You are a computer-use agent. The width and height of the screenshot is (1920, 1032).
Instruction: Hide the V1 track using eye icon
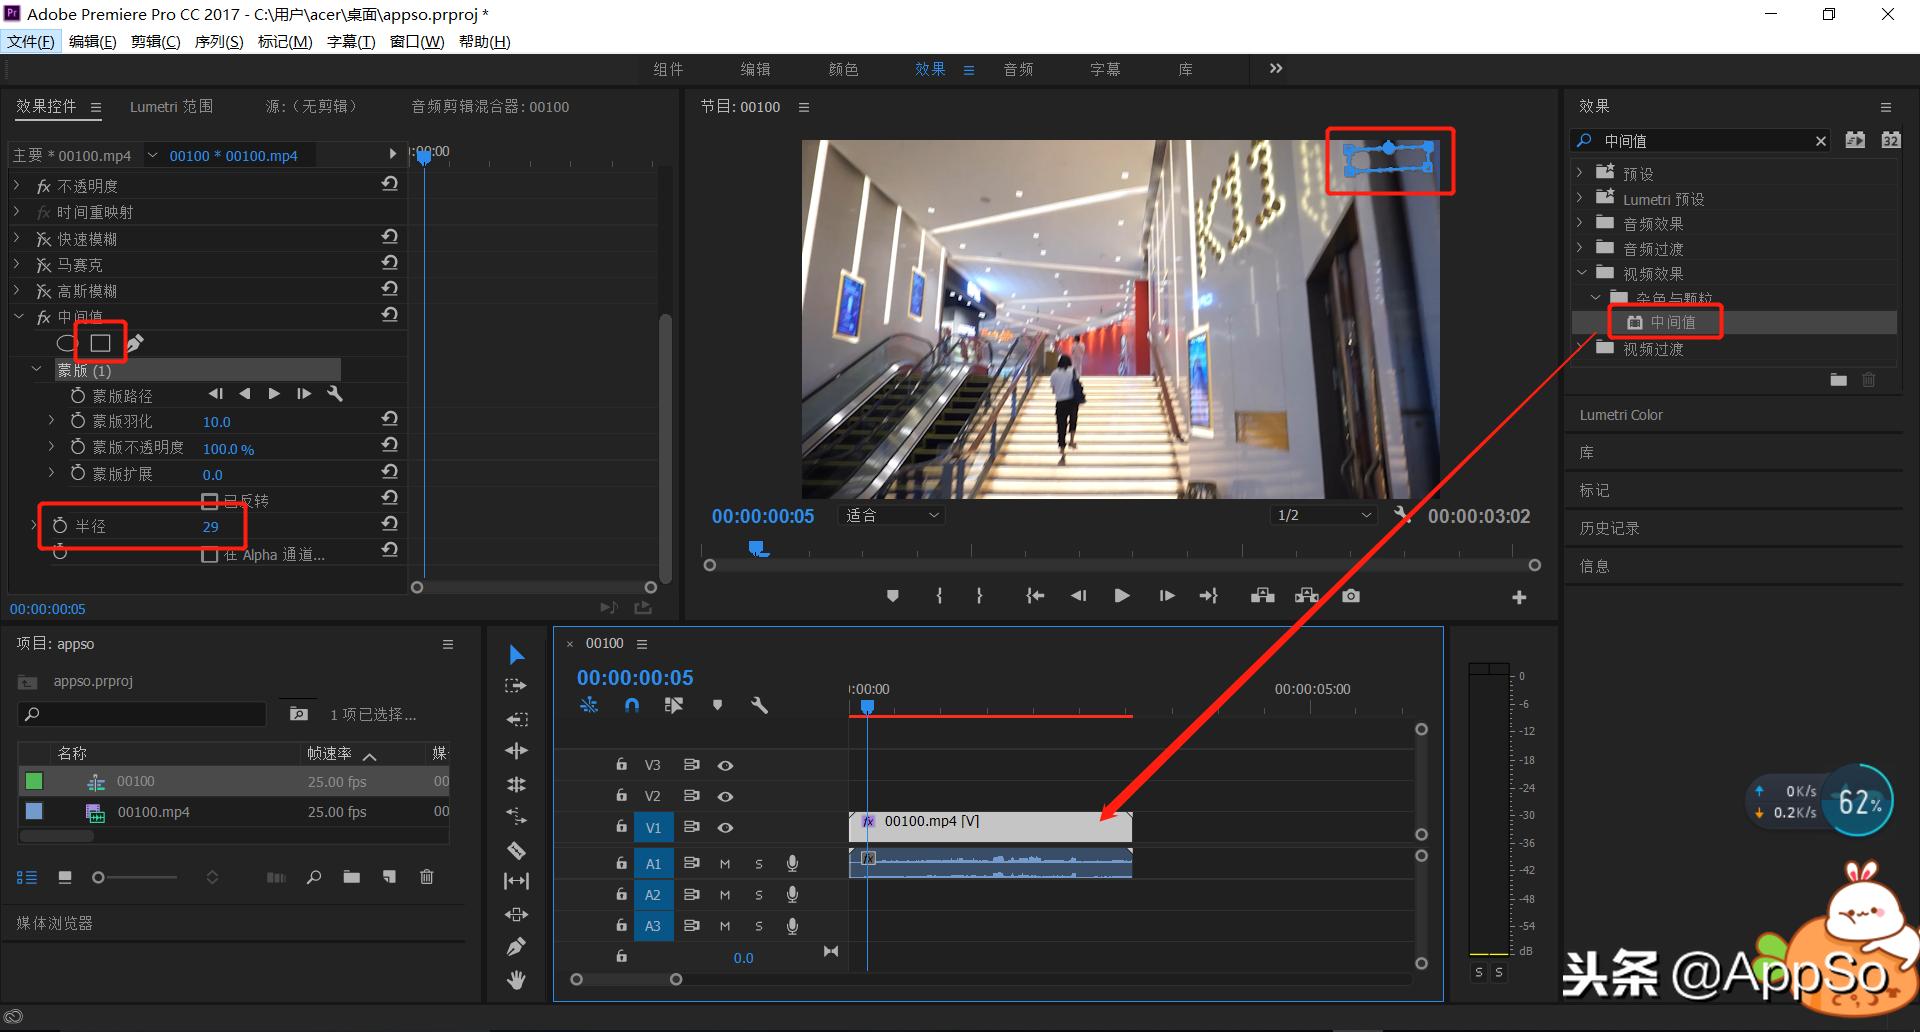pos(726,828)
